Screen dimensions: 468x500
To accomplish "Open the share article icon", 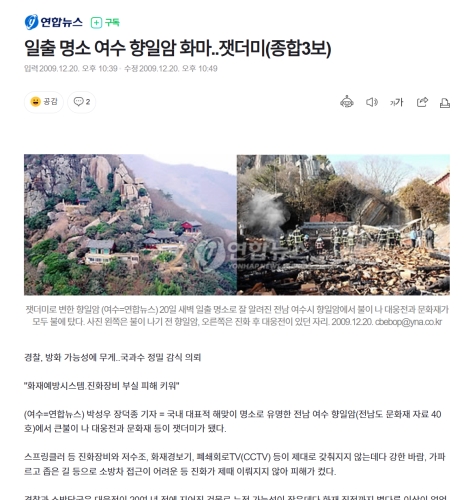I will (x=422, y=102).
